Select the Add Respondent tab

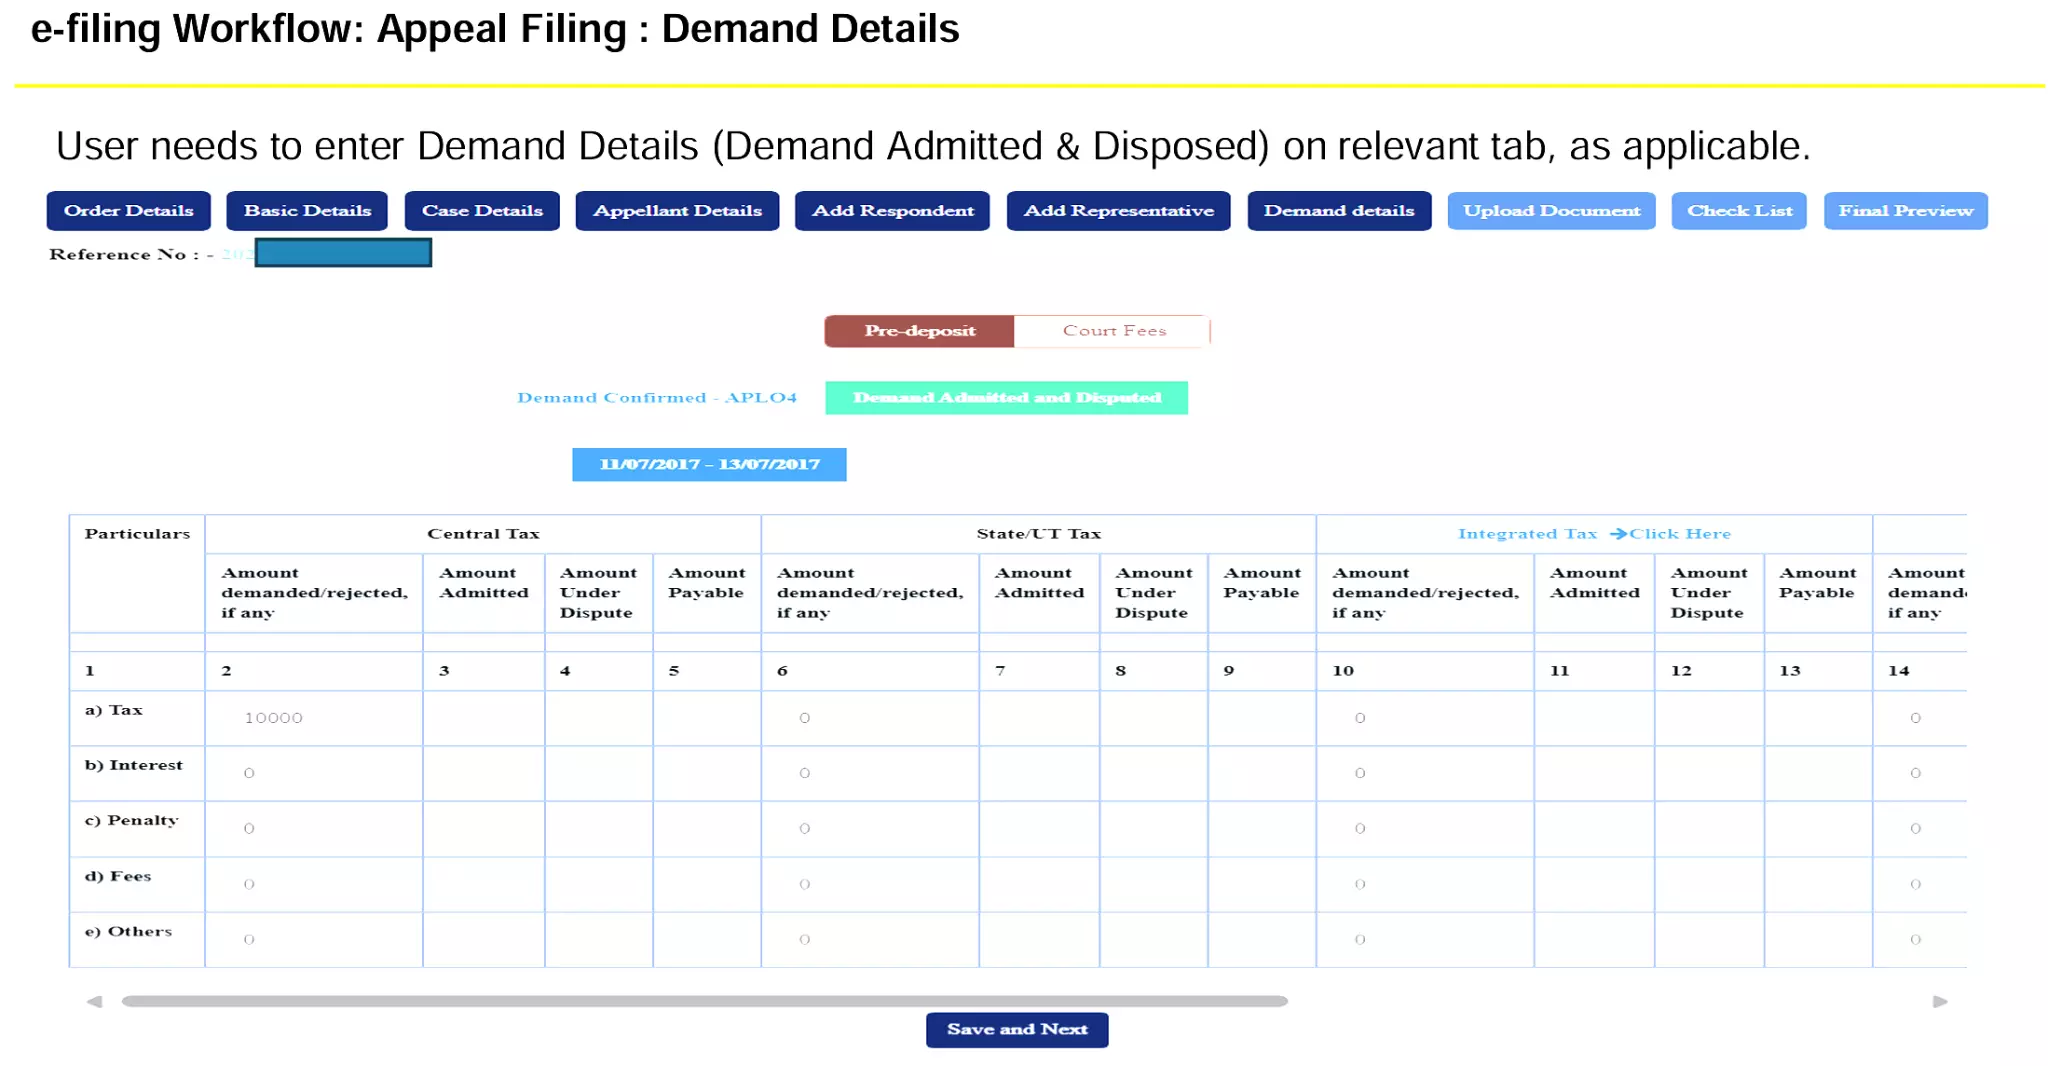pyautogui.click(x=892, y=211)
